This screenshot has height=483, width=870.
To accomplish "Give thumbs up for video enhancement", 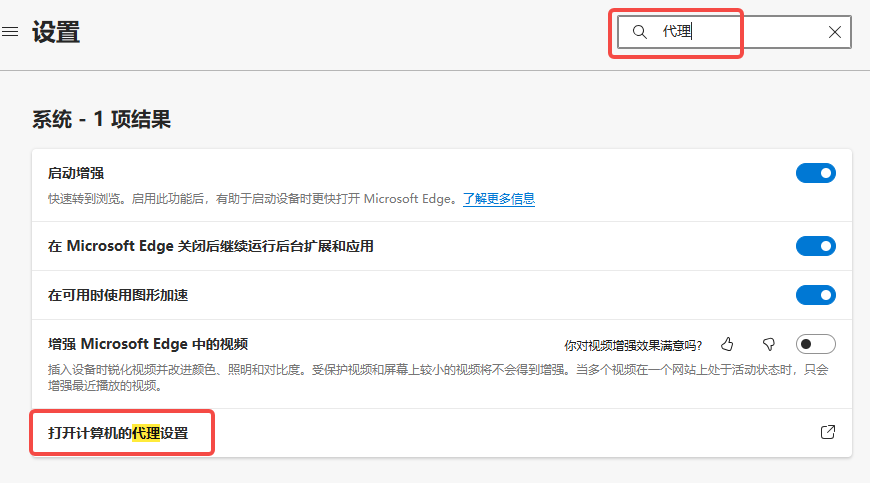I will coord(727,344).
